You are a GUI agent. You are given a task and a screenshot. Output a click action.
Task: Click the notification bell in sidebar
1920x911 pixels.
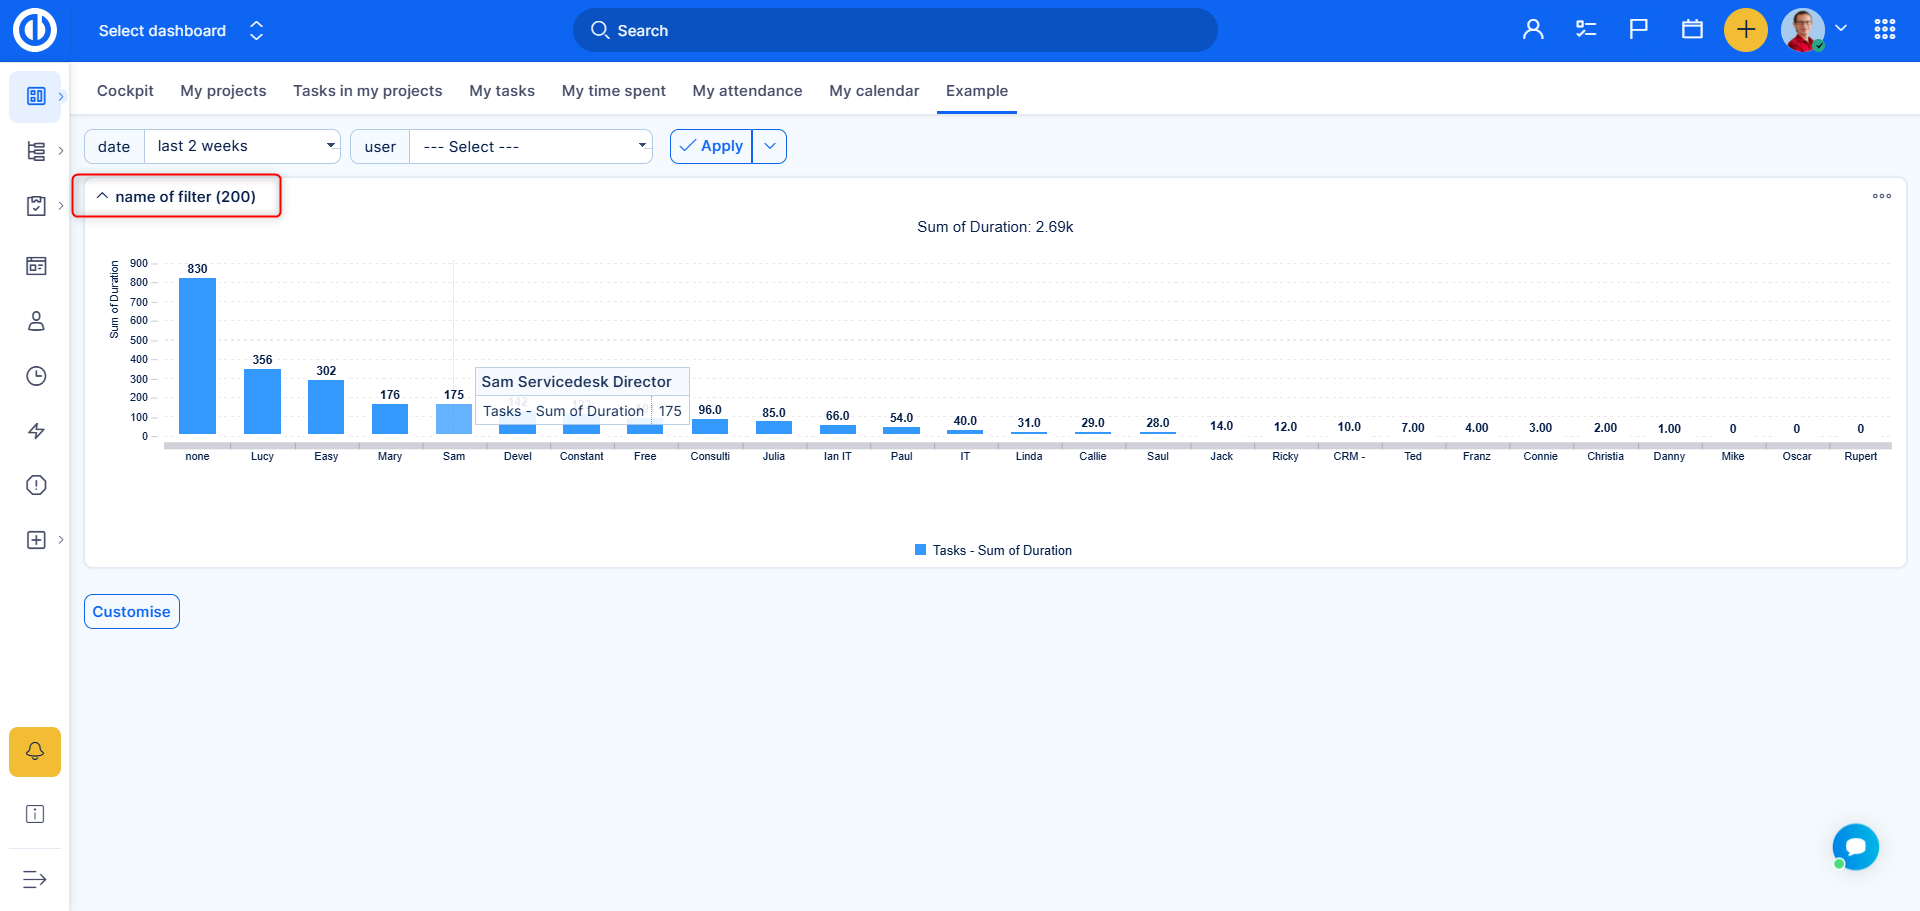coord(35,751)
